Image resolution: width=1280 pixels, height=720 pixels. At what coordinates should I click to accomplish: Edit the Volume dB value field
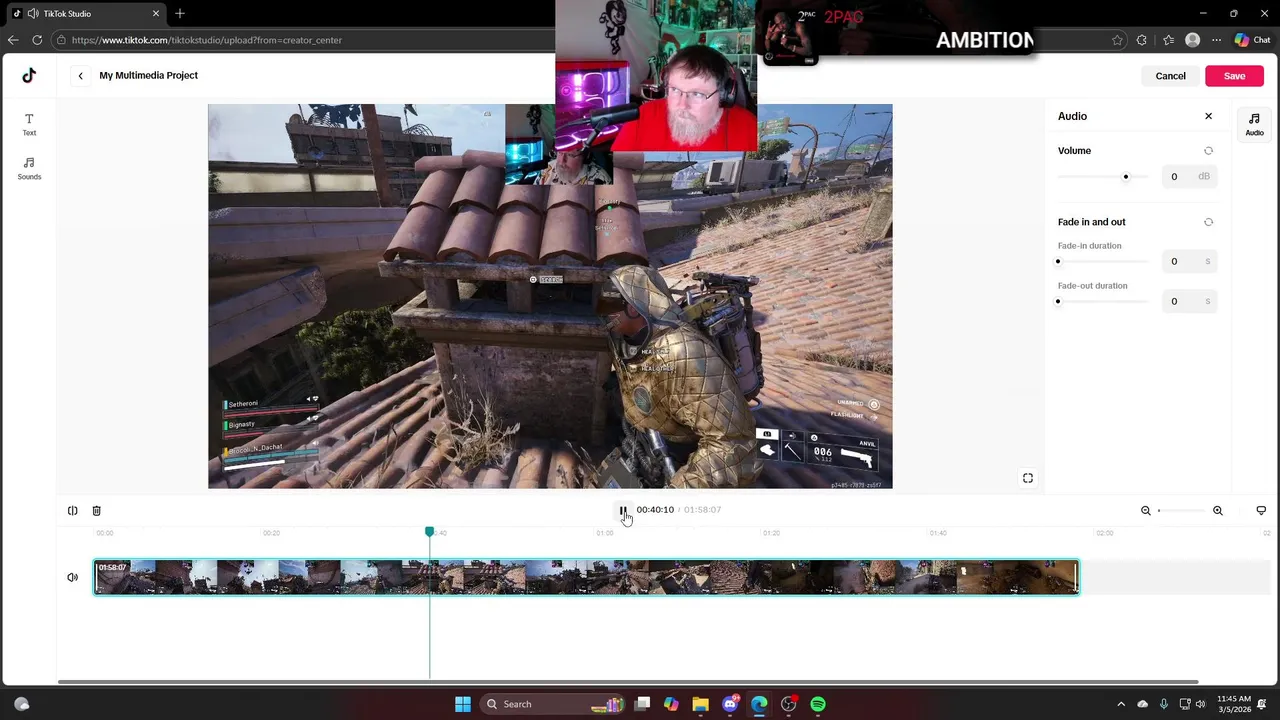1187,177
